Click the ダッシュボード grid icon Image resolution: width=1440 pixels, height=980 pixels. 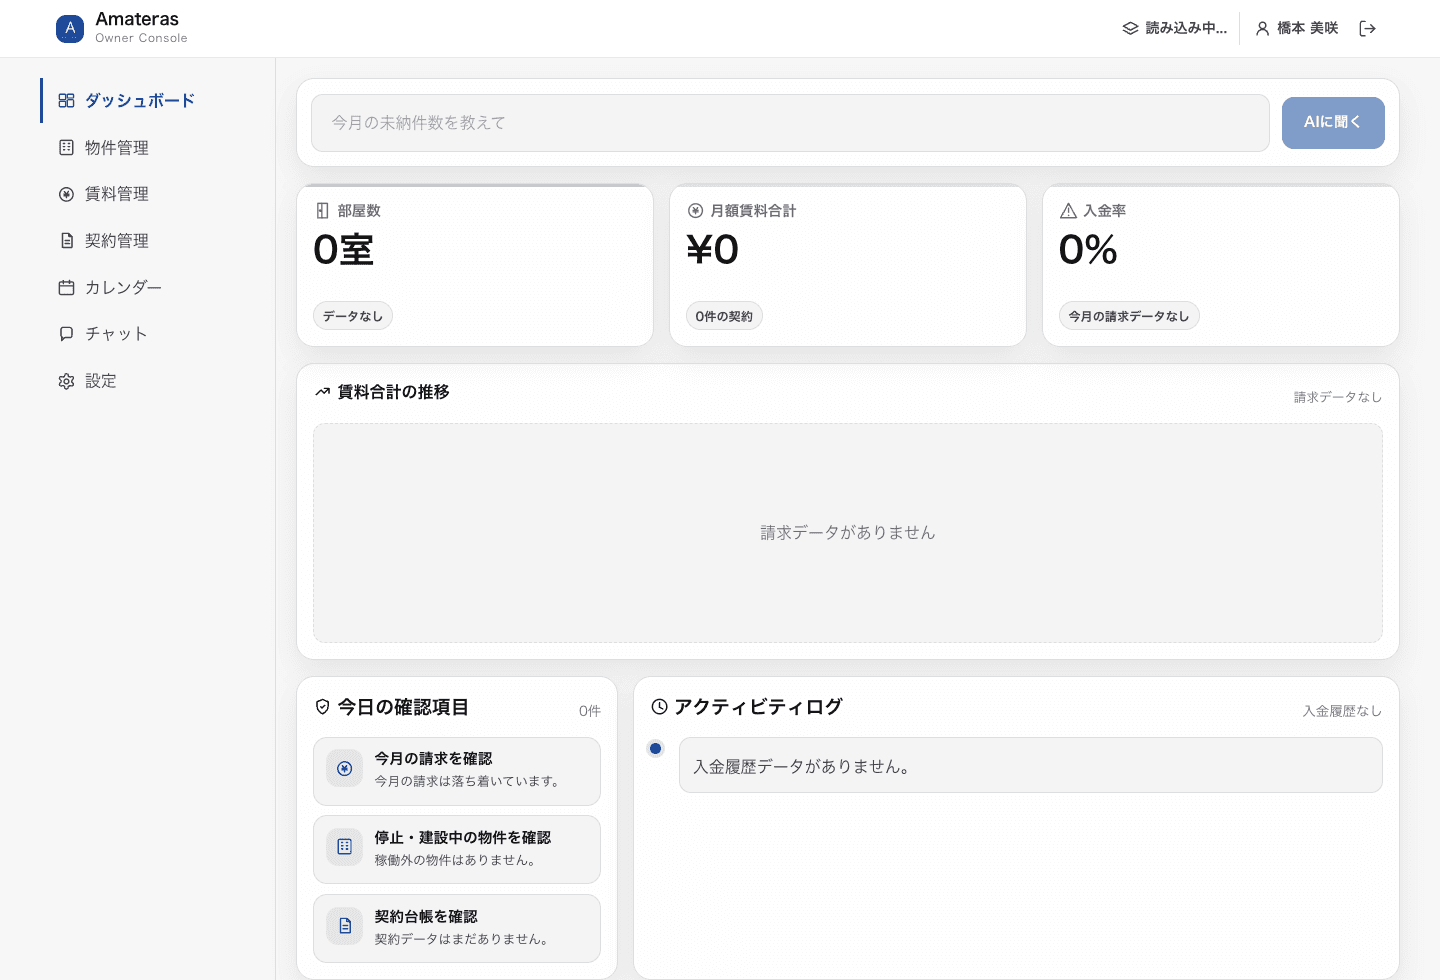(66, 101)
